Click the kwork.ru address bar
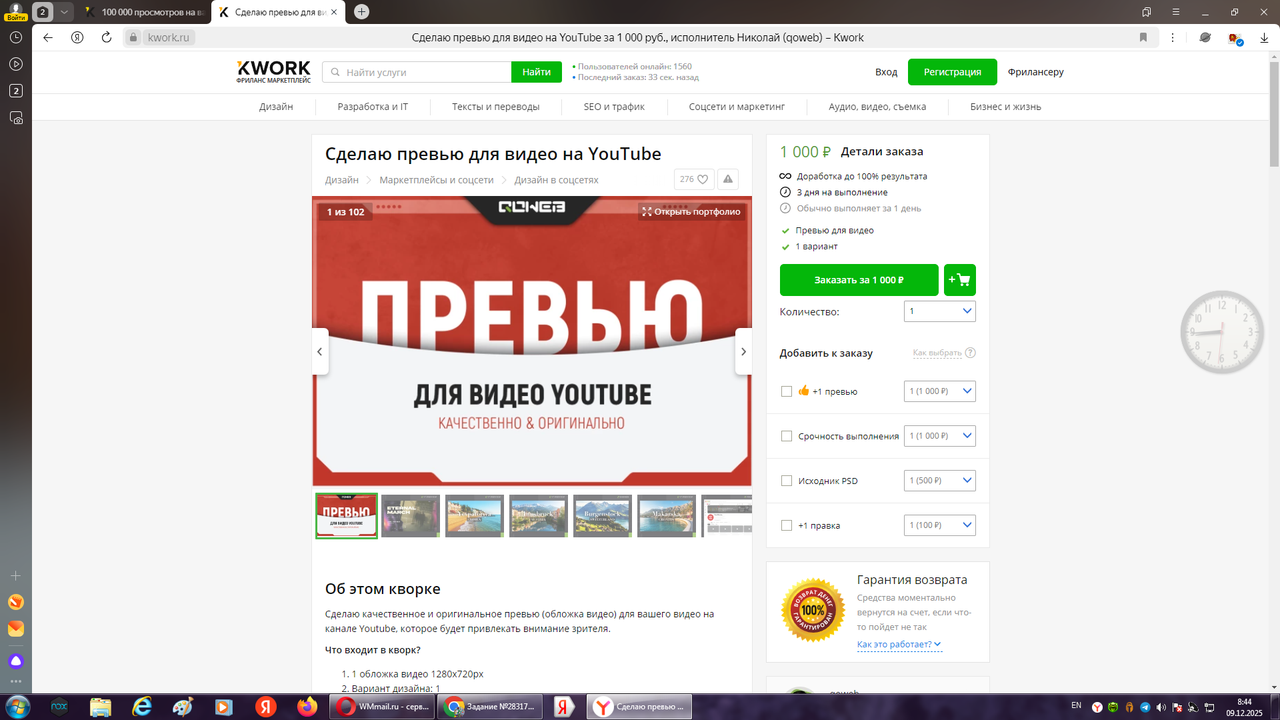Image resolution: width=1280 pixels, height=720 pixels. coord(168,38)
